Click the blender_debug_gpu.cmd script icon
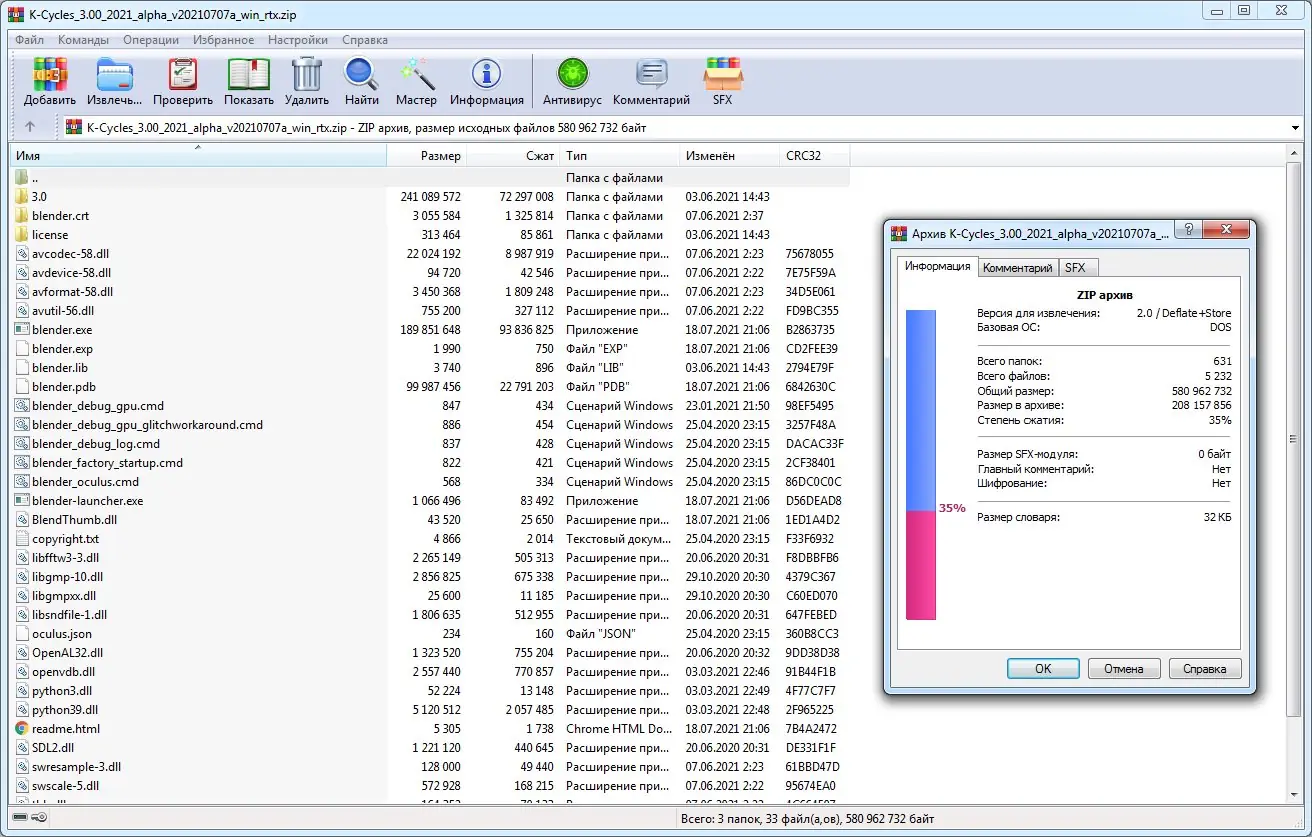This screenshot has height=837, width=1312. pyautogui.click(x=22, y=406)
